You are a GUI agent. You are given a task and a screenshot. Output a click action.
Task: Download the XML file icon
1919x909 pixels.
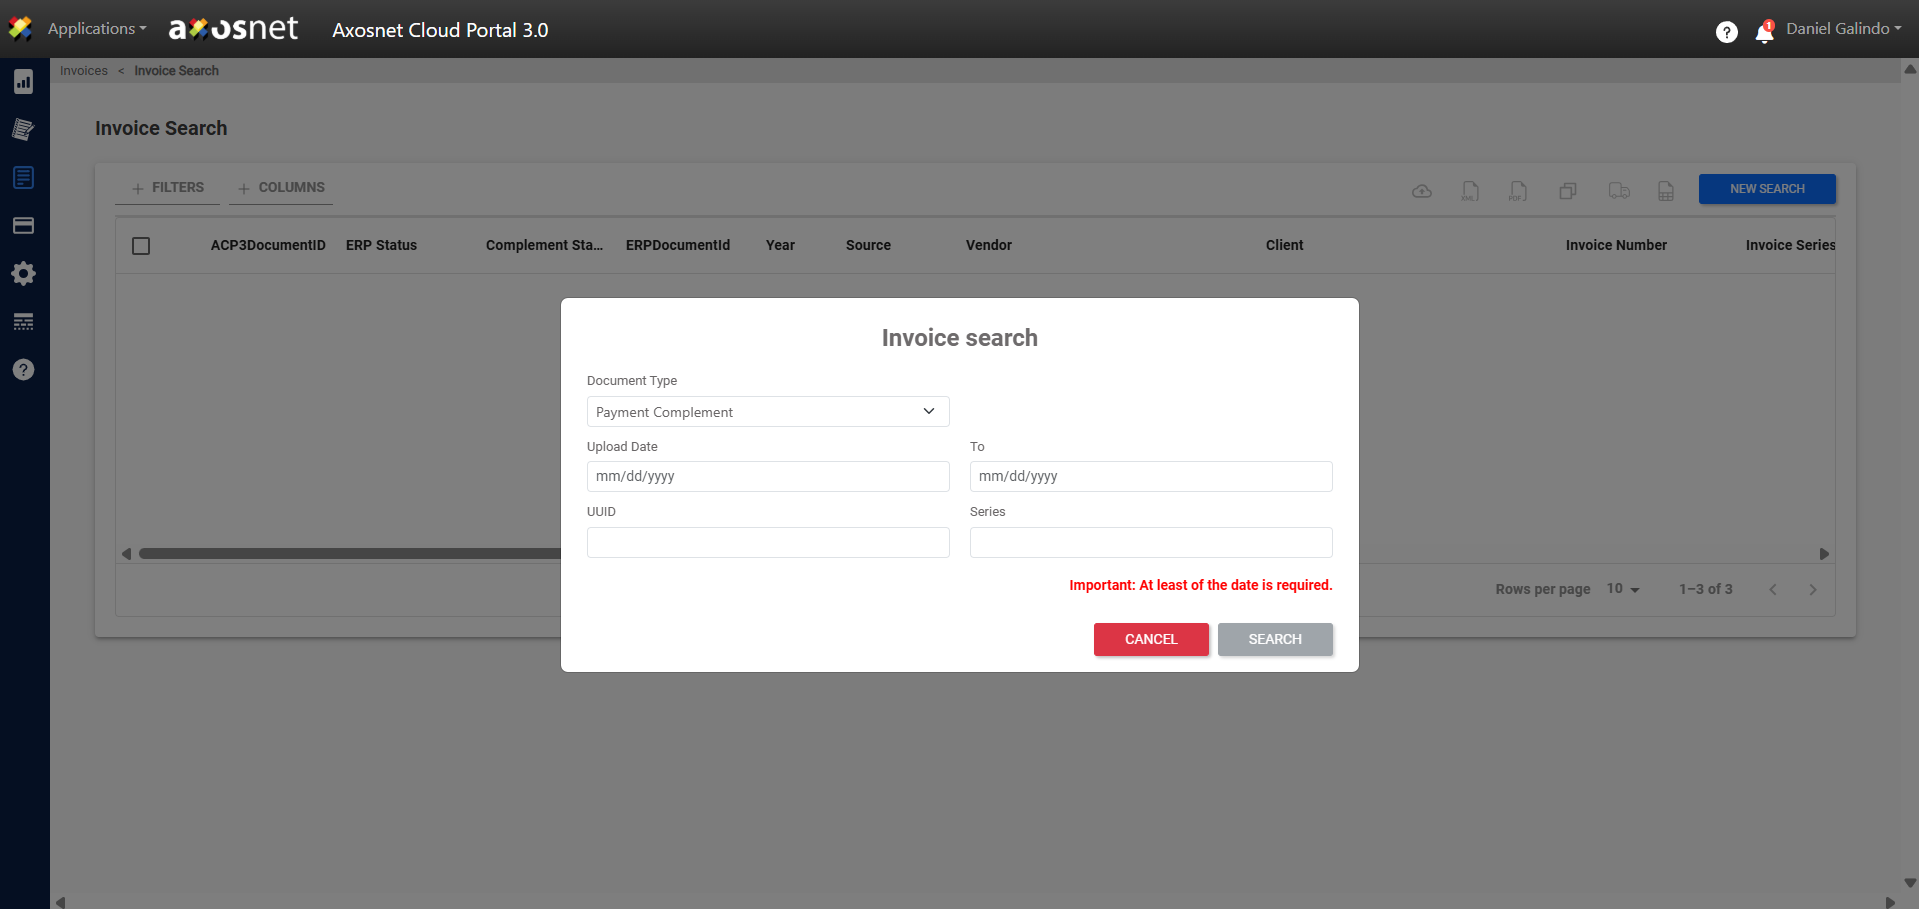pyautogui.click(x=1470, y=191)
